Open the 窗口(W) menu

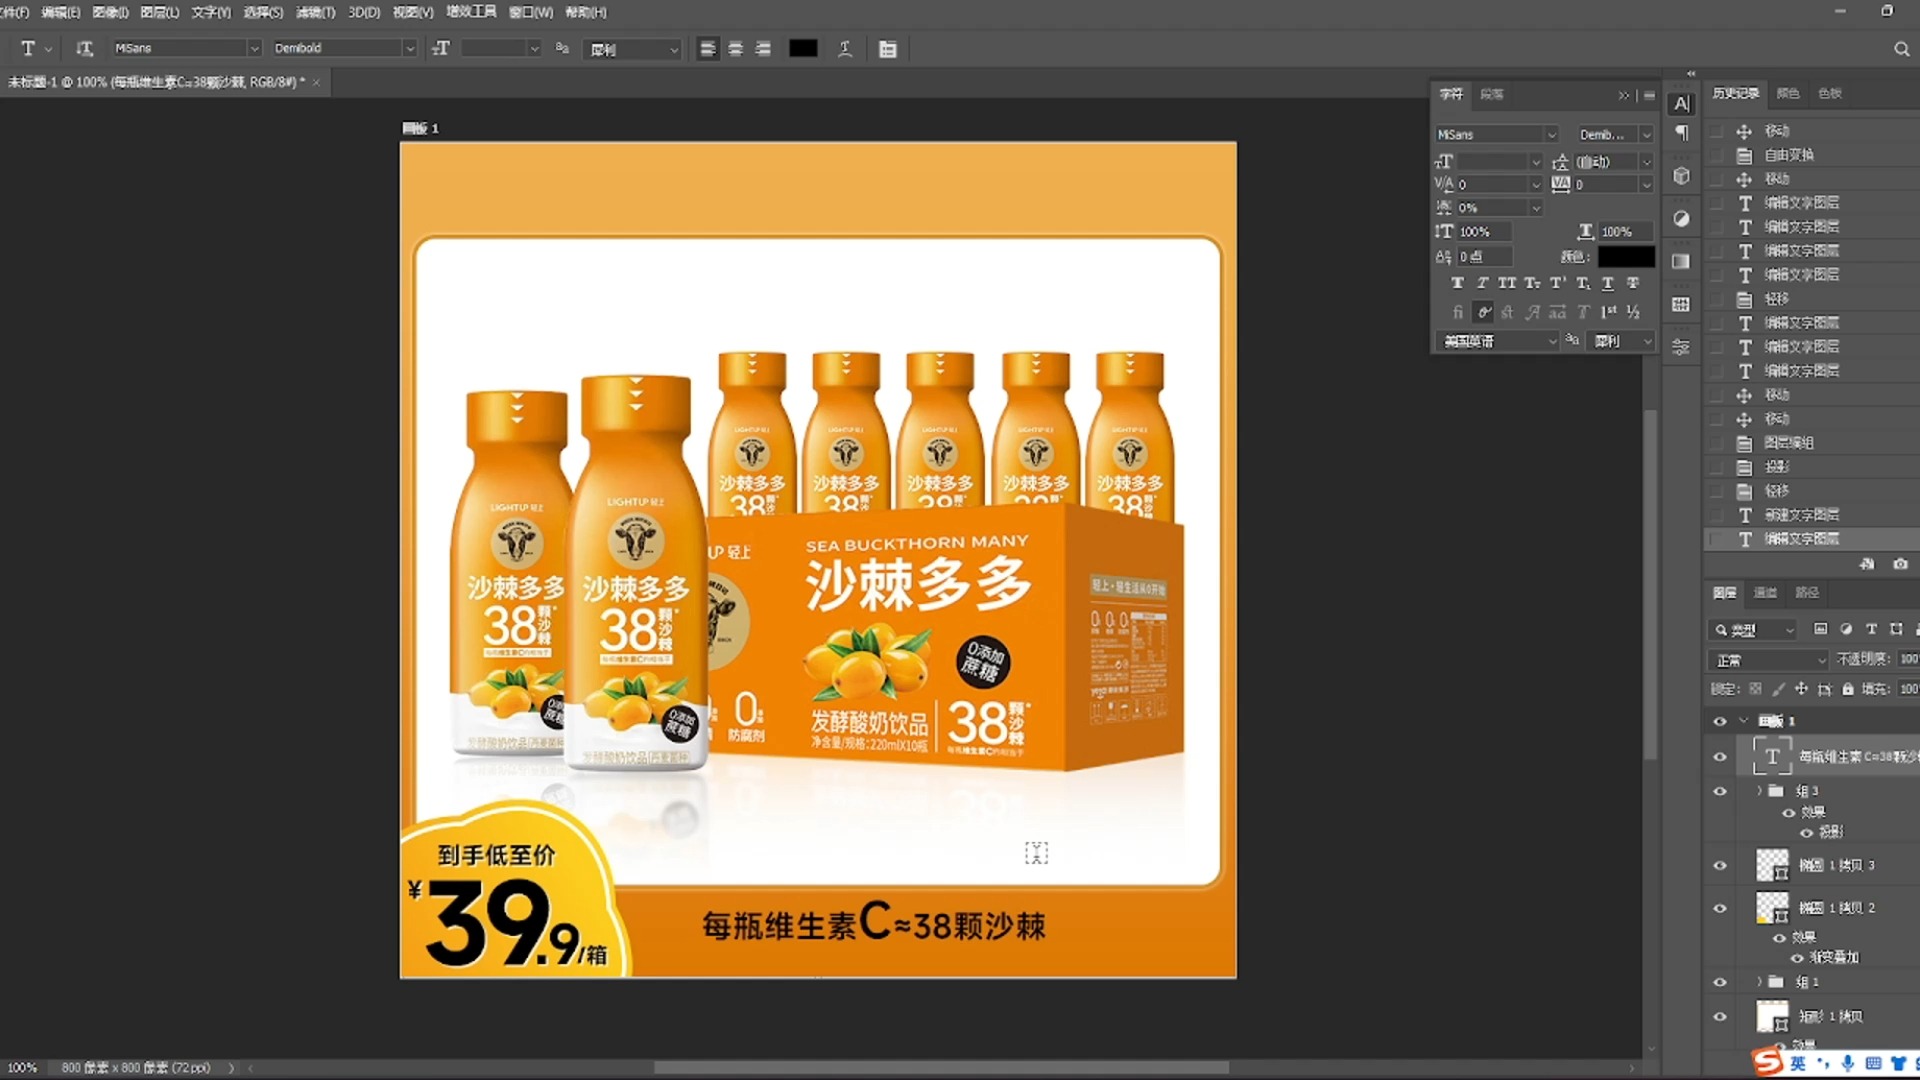click(531, 12)
